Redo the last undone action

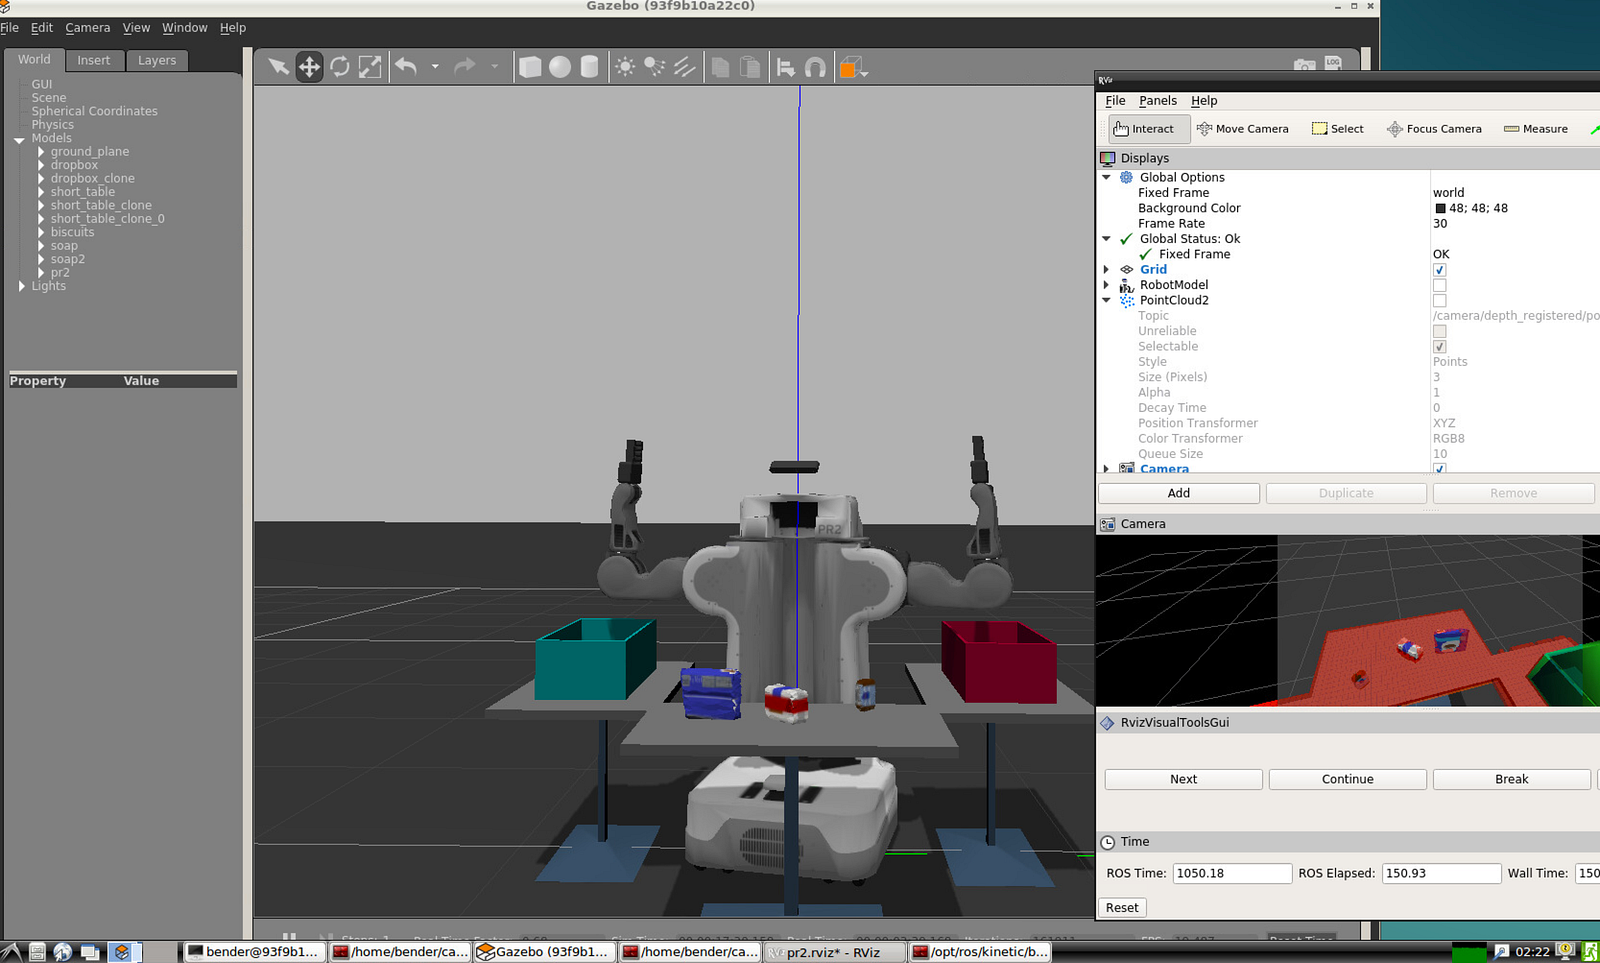(464, 67)
